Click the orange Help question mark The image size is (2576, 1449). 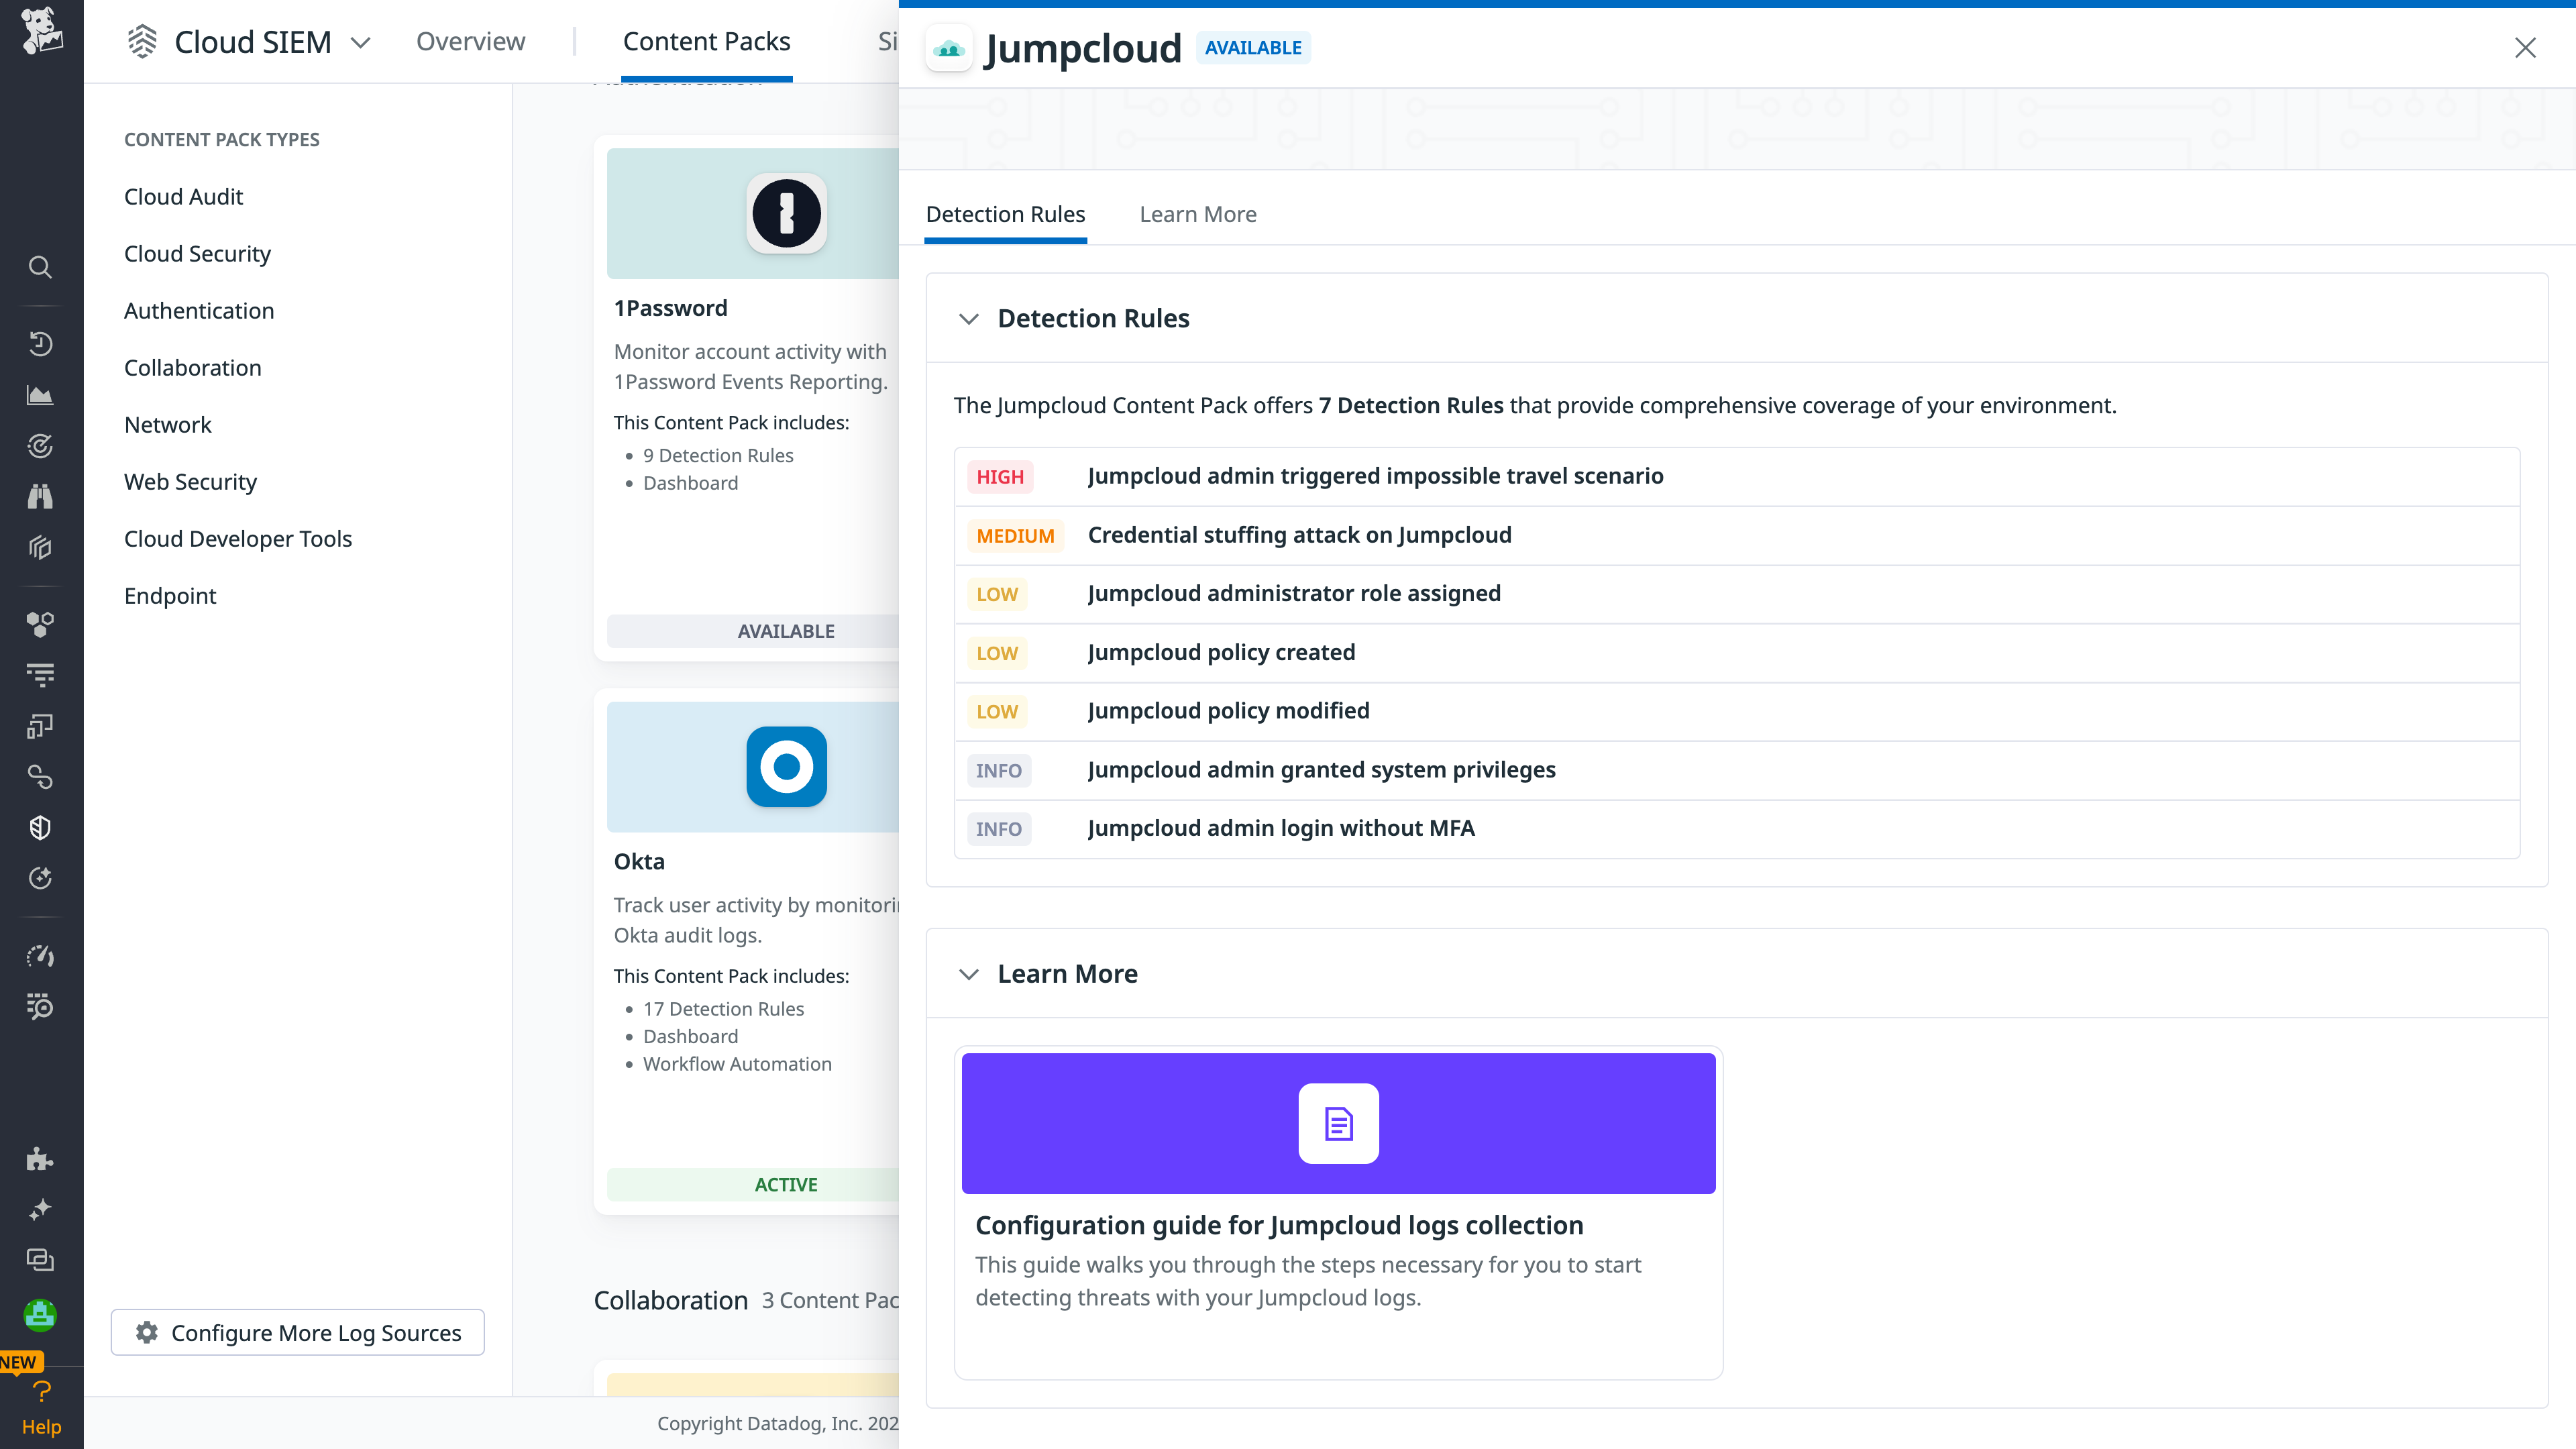pyautogui.click(x=41, y=1391)
